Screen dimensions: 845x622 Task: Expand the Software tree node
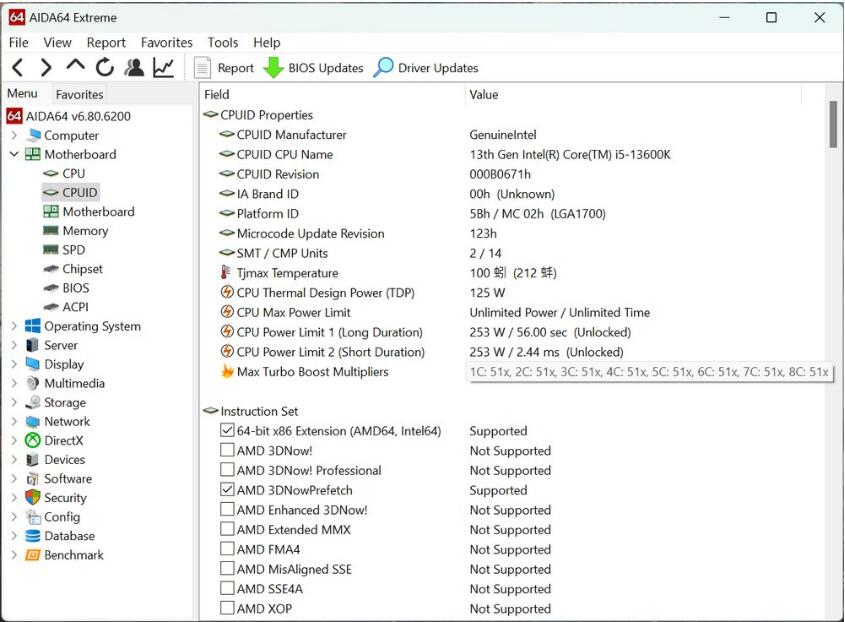14,479
